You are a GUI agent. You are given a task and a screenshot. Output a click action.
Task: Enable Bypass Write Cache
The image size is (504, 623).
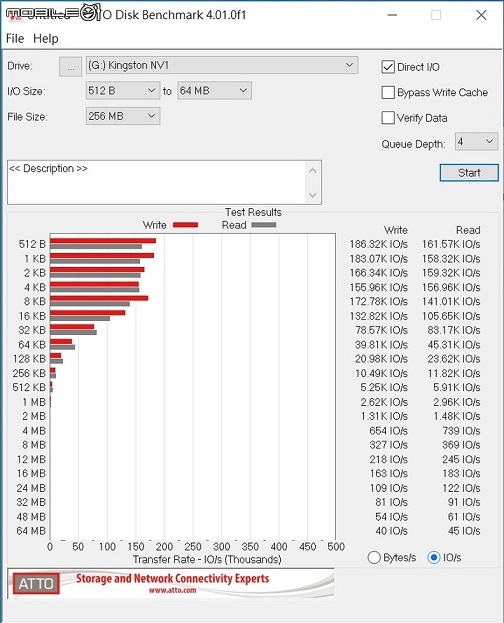coord(388,93)
